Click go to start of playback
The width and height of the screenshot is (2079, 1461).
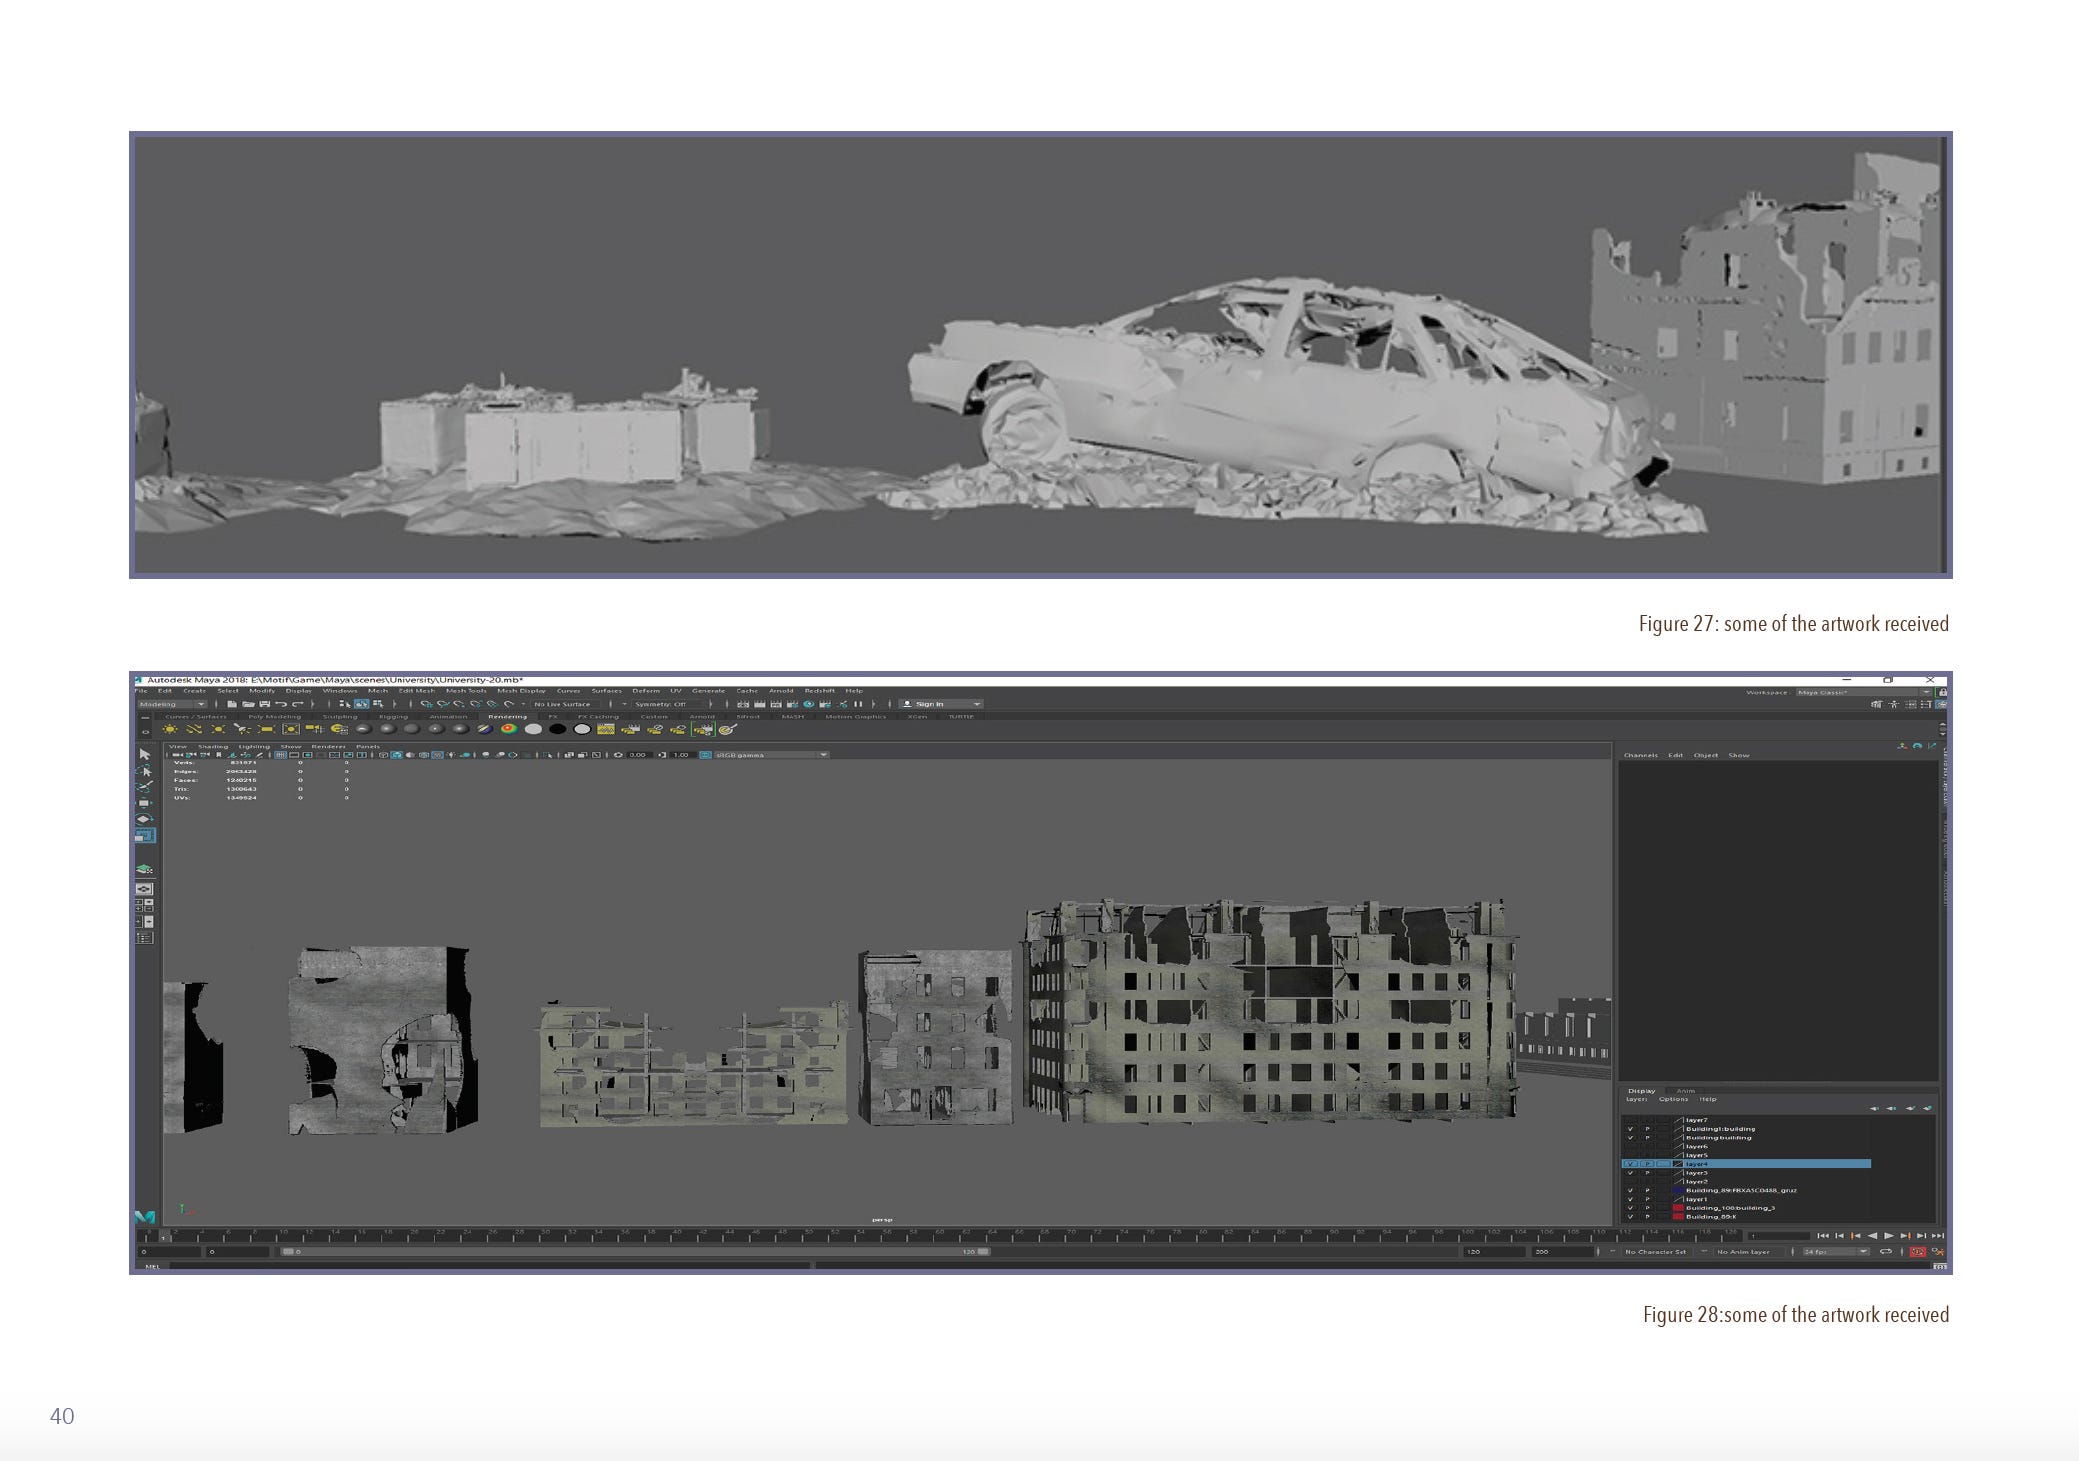coord(1823,1236)
